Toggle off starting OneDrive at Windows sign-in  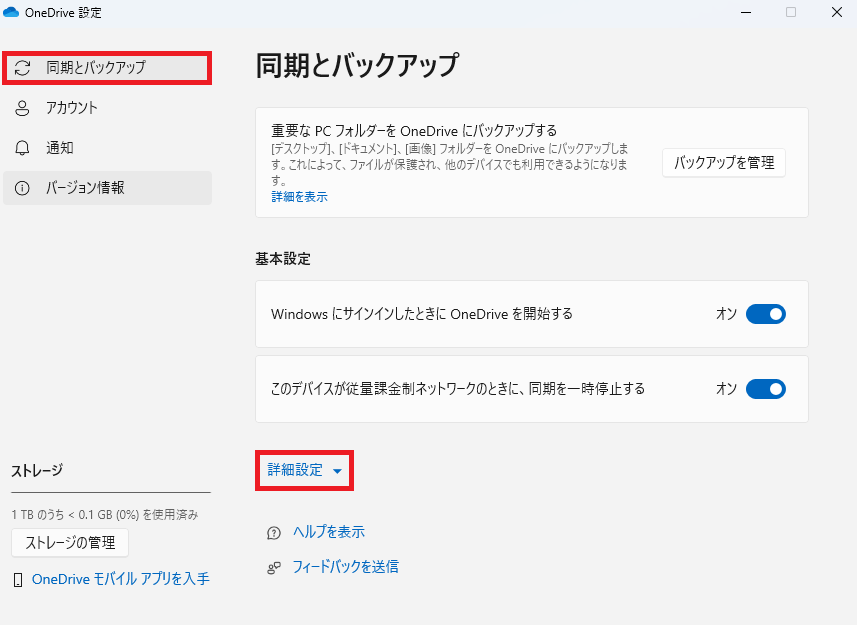click(x=765, y=314)
